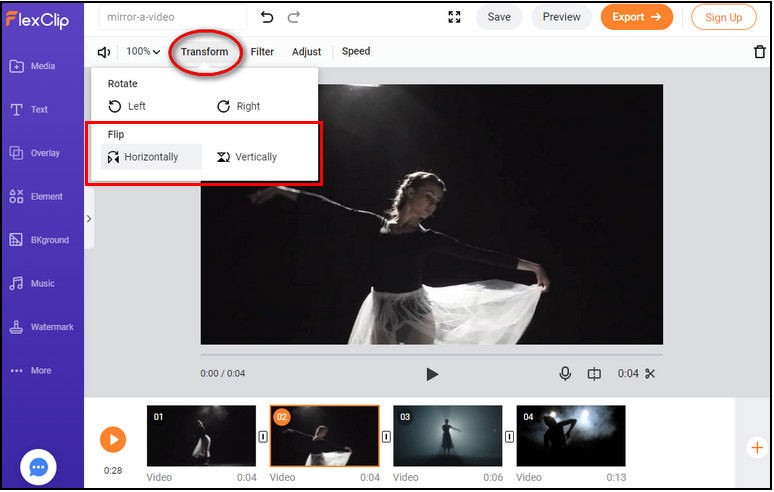This screenshot has width=774, height=492.
Task: Open the Music panel in sidebar
Action: point(32,283)
